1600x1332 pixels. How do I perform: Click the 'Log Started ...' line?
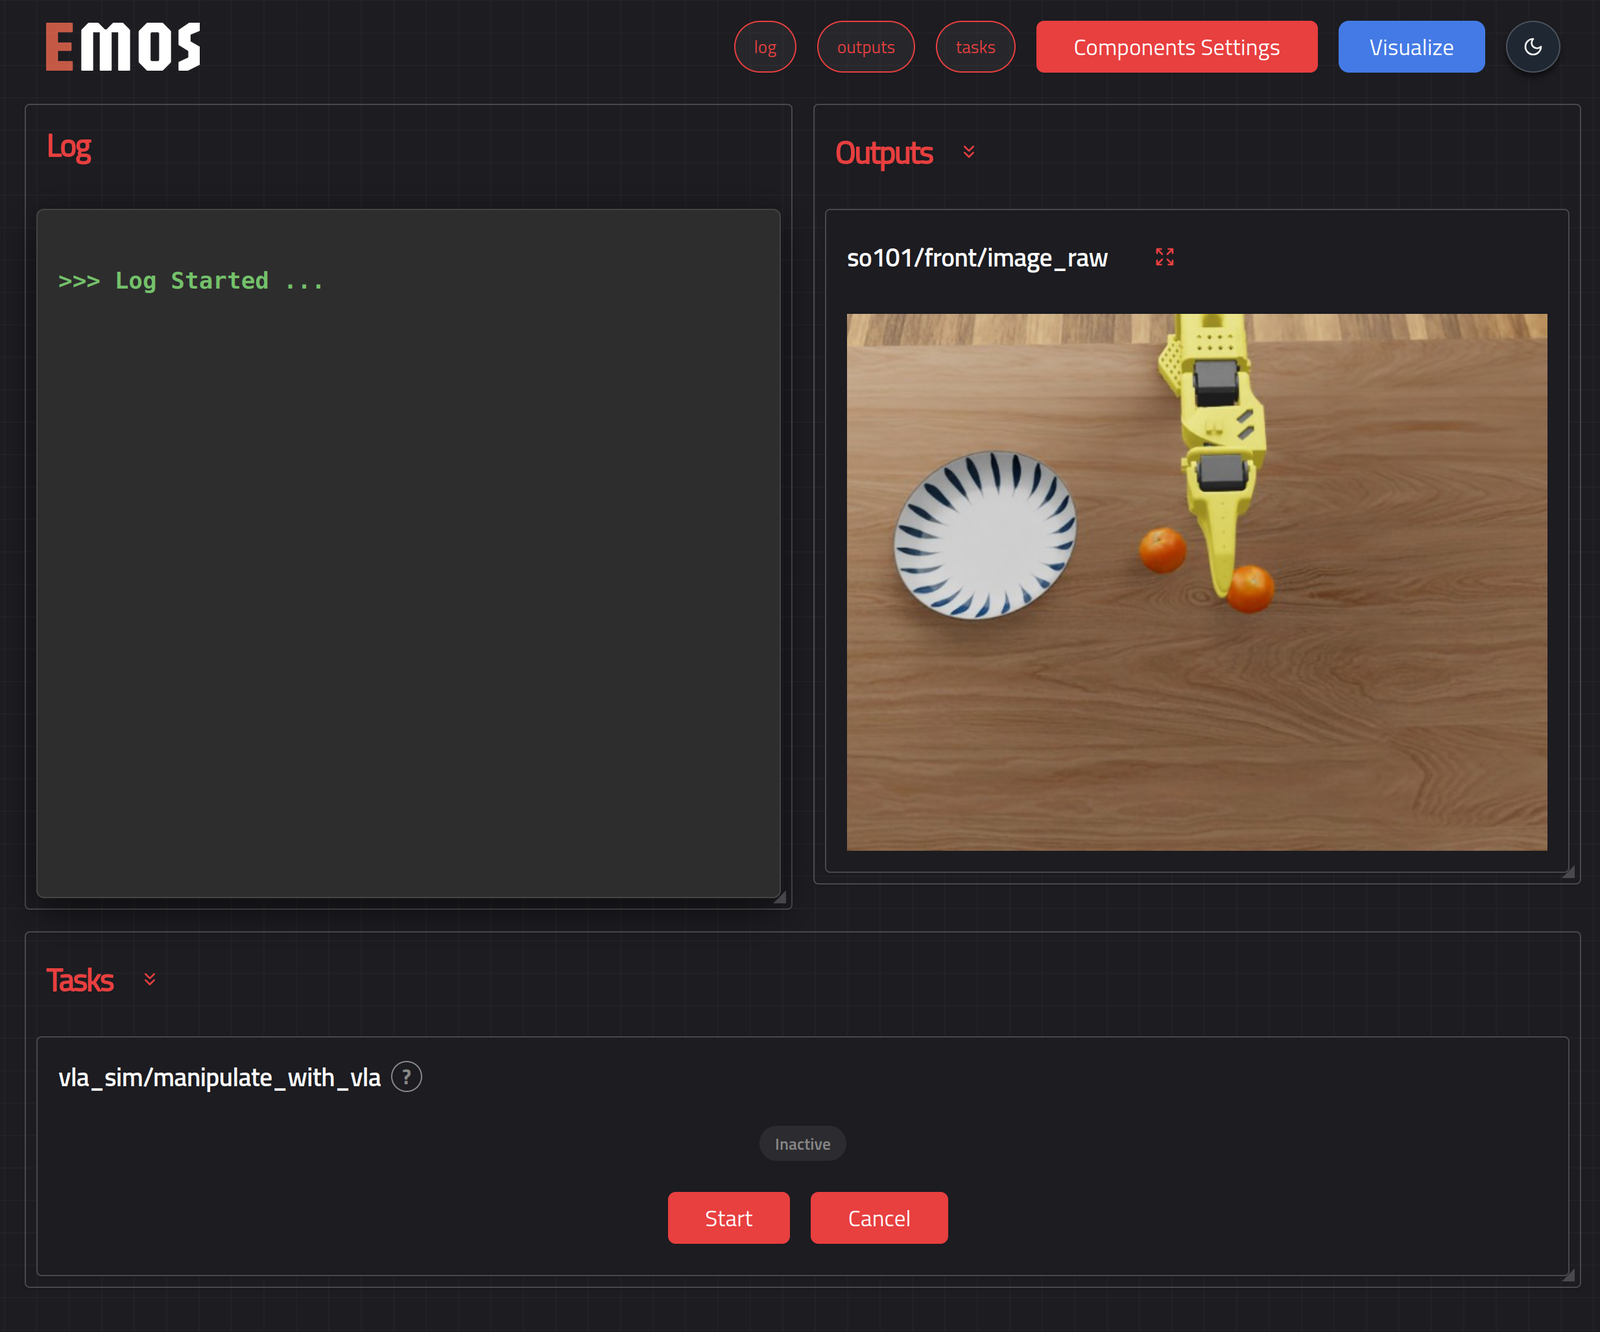[x=191, y=281]
